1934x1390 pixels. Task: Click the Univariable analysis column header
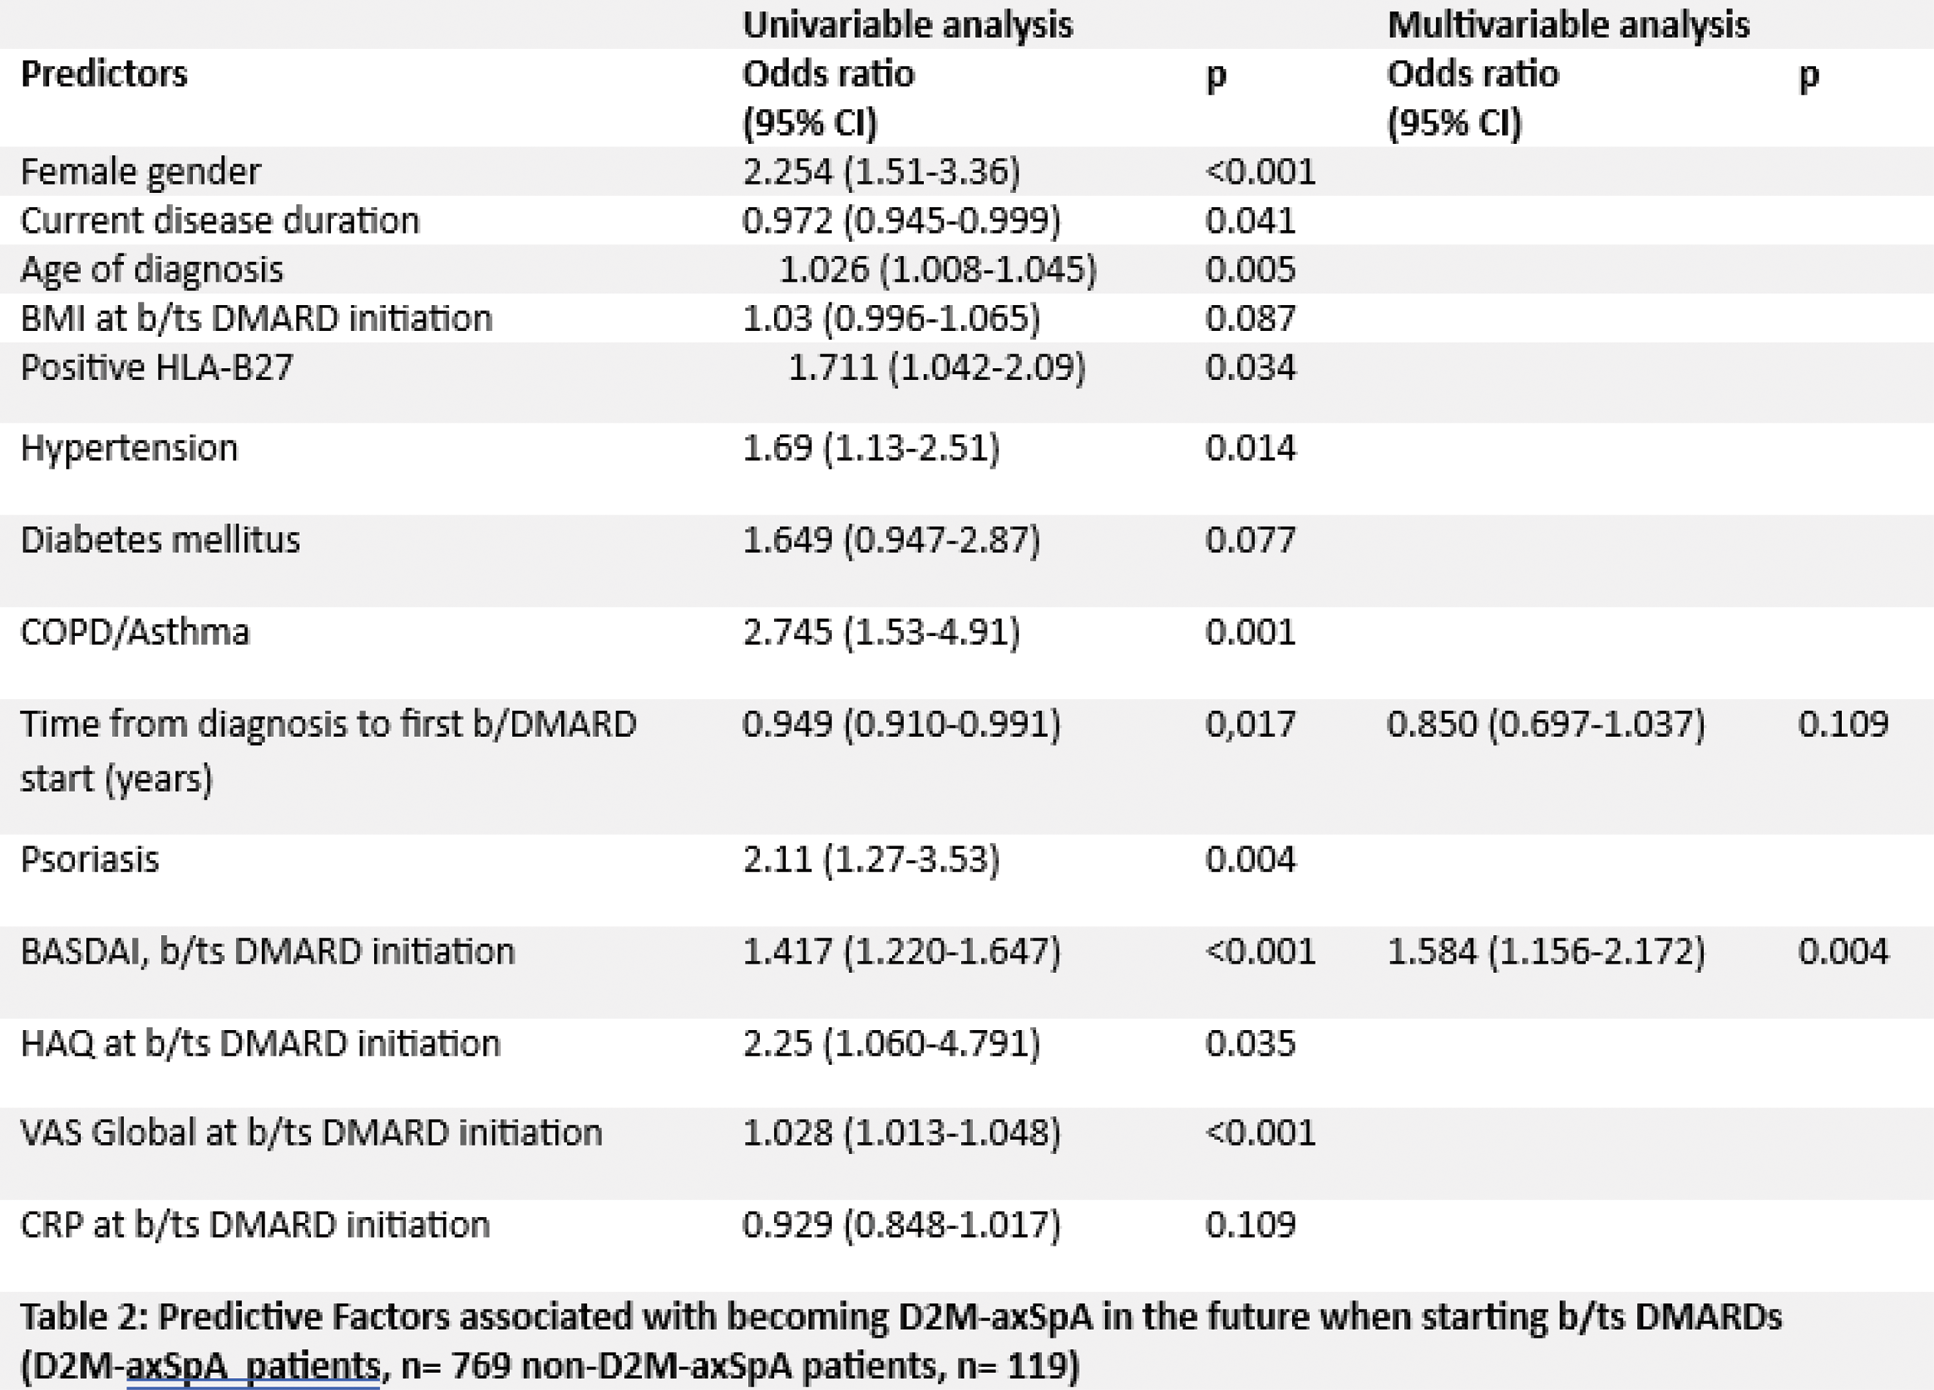tap(907, 25)
